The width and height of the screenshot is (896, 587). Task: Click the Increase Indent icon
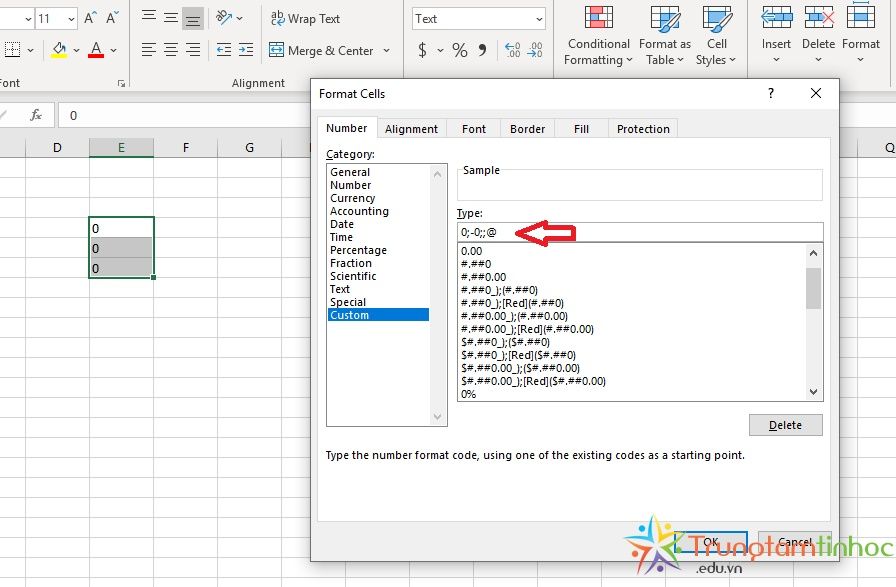click(x=246, y=50)
